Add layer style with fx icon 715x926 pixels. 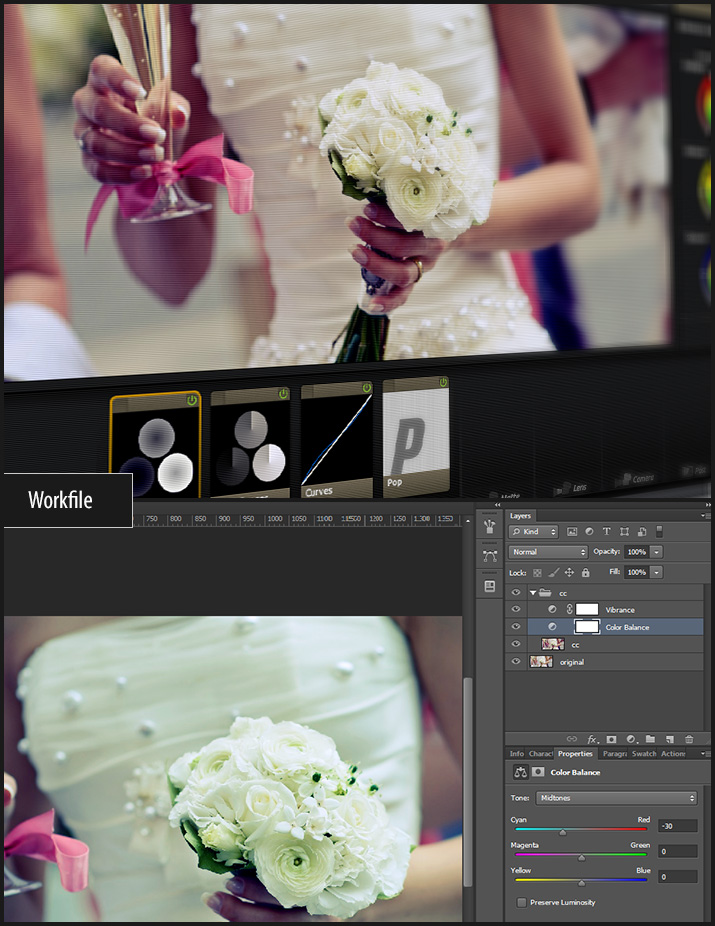point(592,739)
